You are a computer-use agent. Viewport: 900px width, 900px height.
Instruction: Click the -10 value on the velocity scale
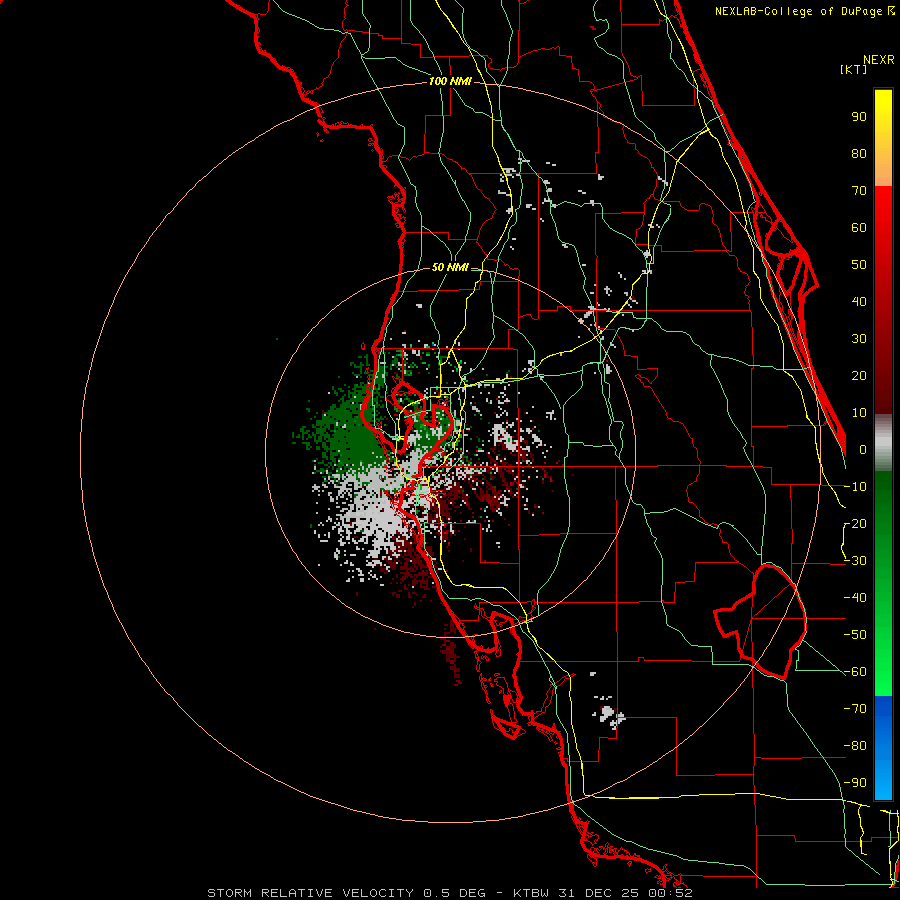[855, 487]
